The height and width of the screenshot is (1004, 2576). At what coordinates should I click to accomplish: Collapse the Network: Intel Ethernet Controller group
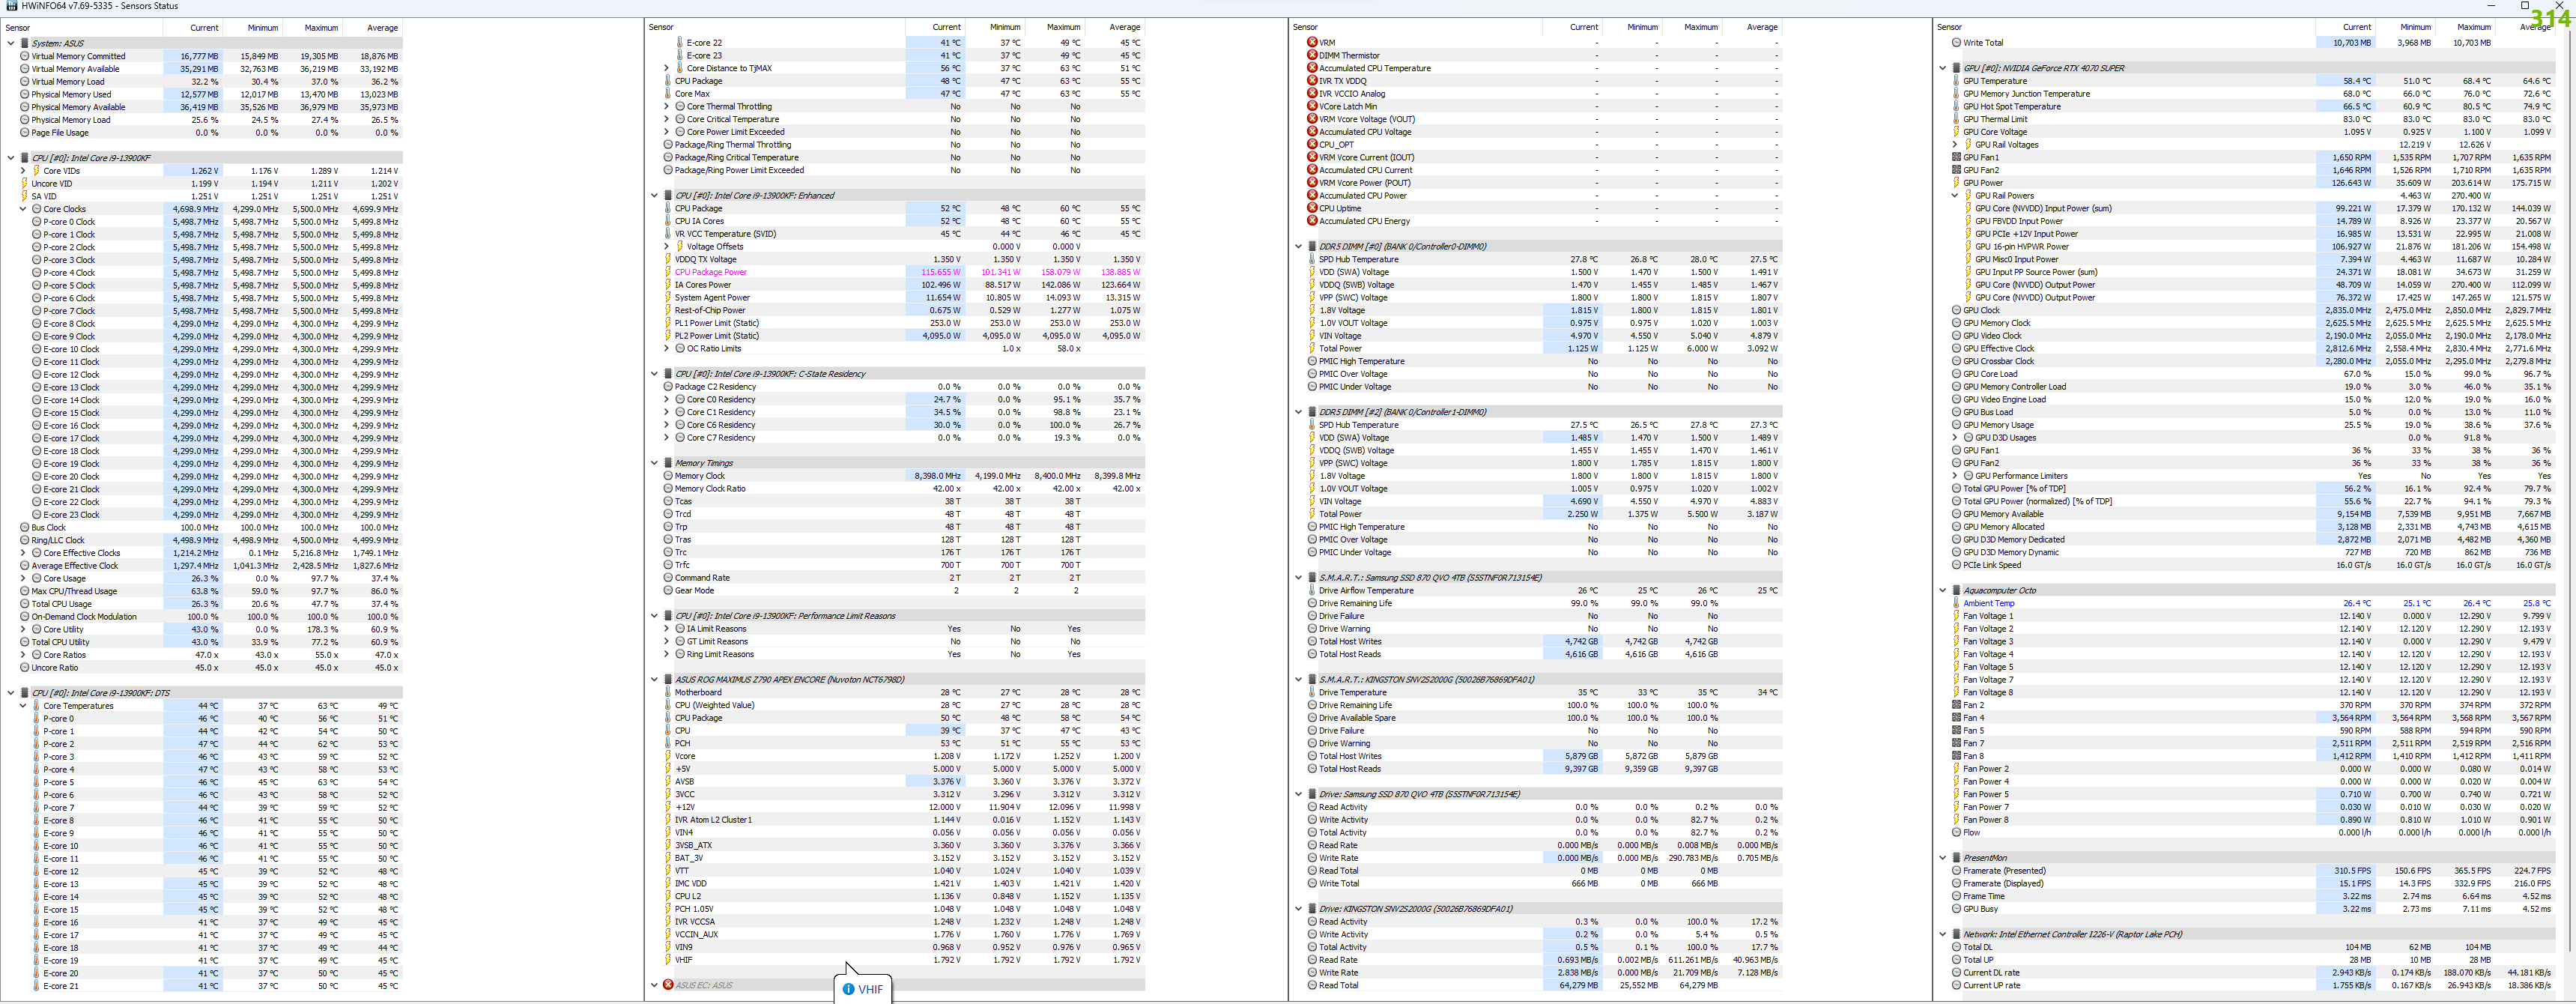[1943, 935]
